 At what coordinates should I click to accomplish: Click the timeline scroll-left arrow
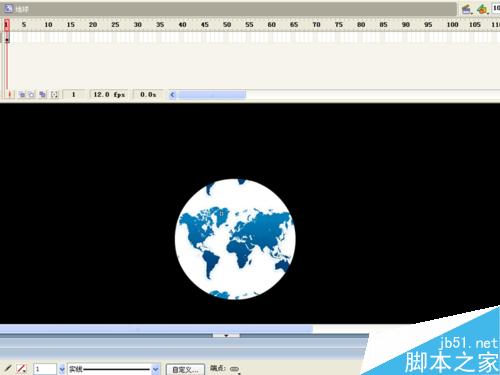click(x=172, y=95)
